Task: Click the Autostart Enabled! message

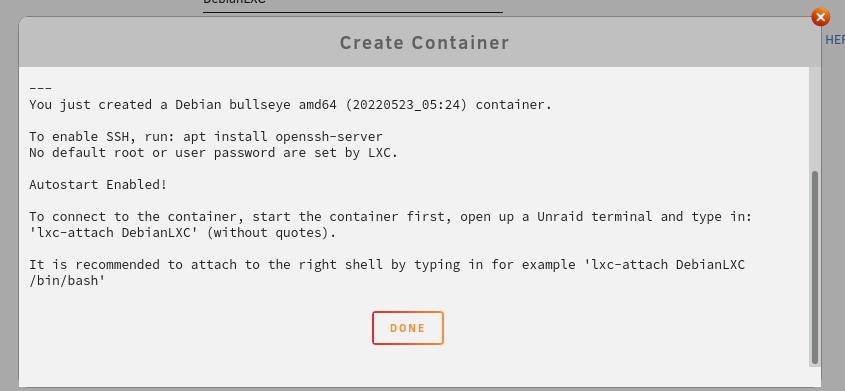Action: [x=98, y=185]
